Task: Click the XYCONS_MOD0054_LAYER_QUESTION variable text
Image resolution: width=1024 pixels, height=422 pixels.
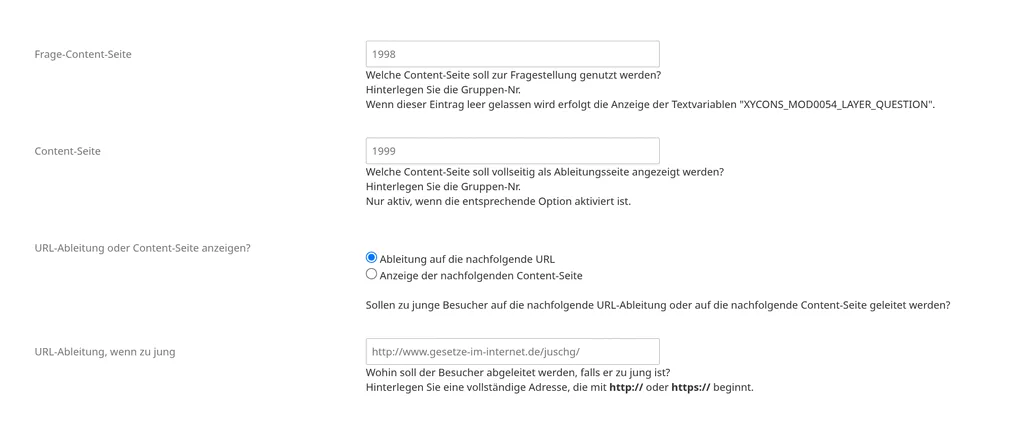Action: pos(836,105)
